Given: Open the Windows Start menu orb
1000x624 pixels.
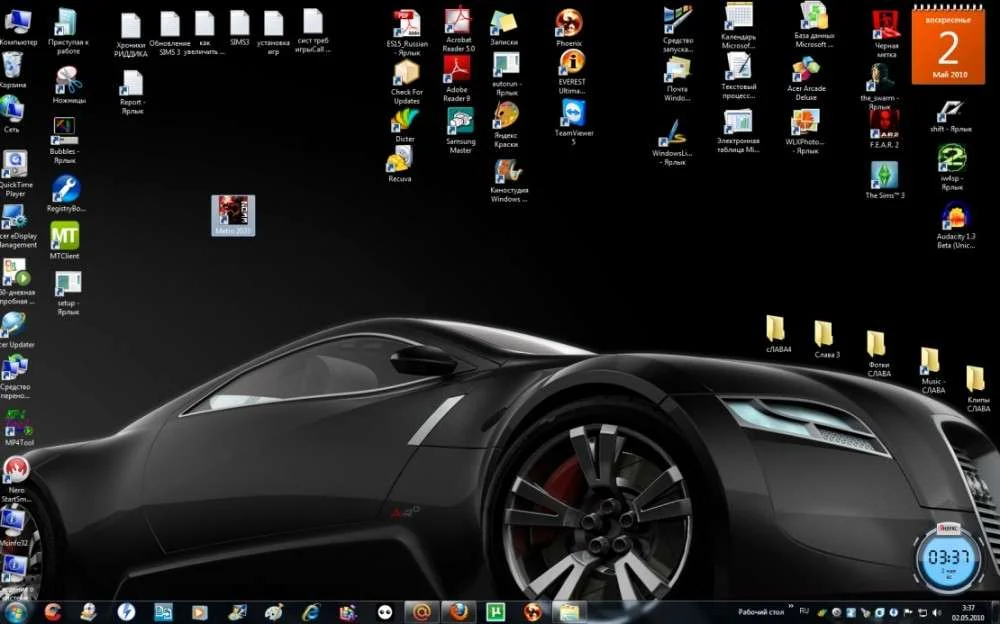Looking at the screenshot, I should [17, 611].
